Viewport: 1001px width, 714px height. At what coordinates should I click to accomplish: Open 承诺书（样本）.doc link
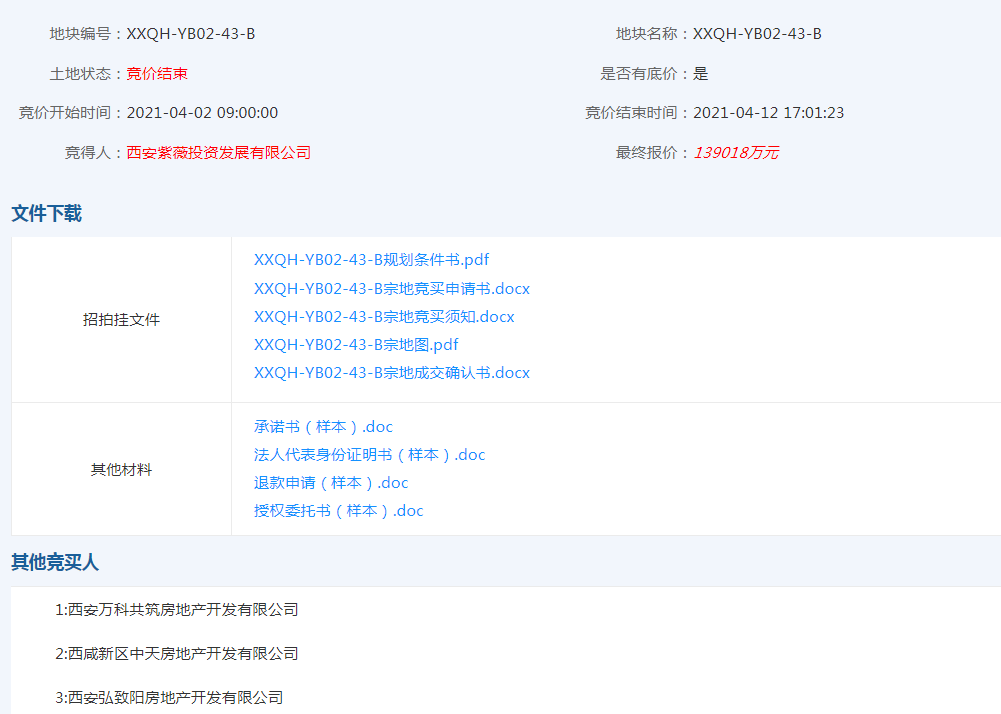click(323, 427)
